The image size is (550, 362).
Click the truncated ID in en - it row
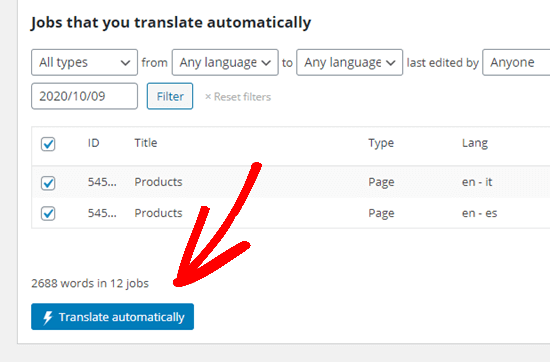click(x=102, y=182)
